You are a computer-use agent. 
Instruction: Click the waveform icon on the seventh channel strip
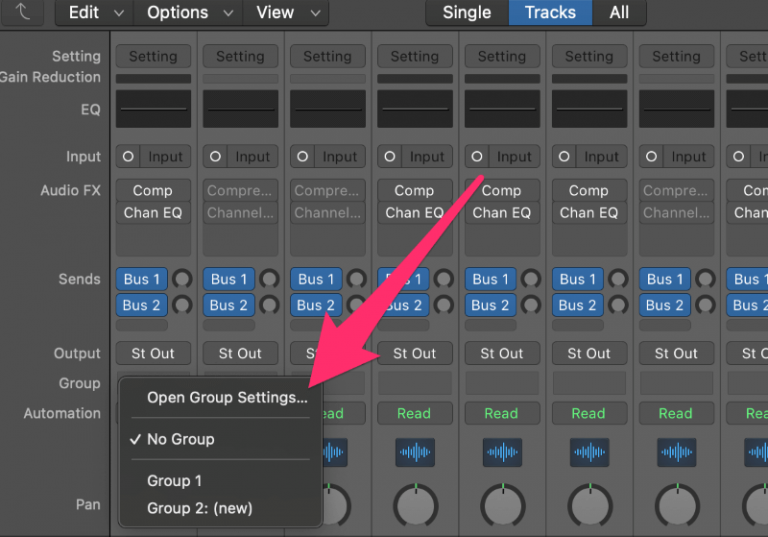(x=676, y=452)
